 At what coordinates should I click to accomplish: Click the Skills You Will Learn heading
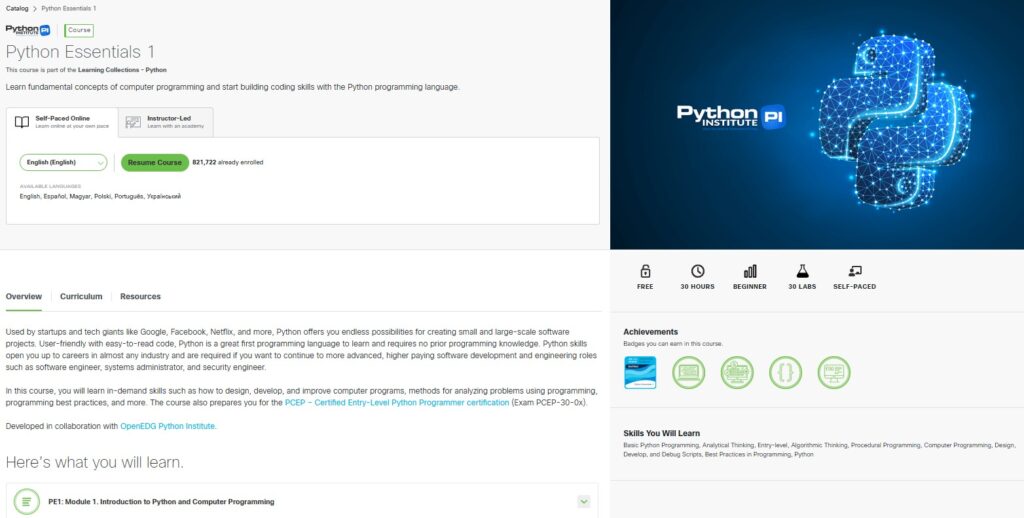[662, 433]
